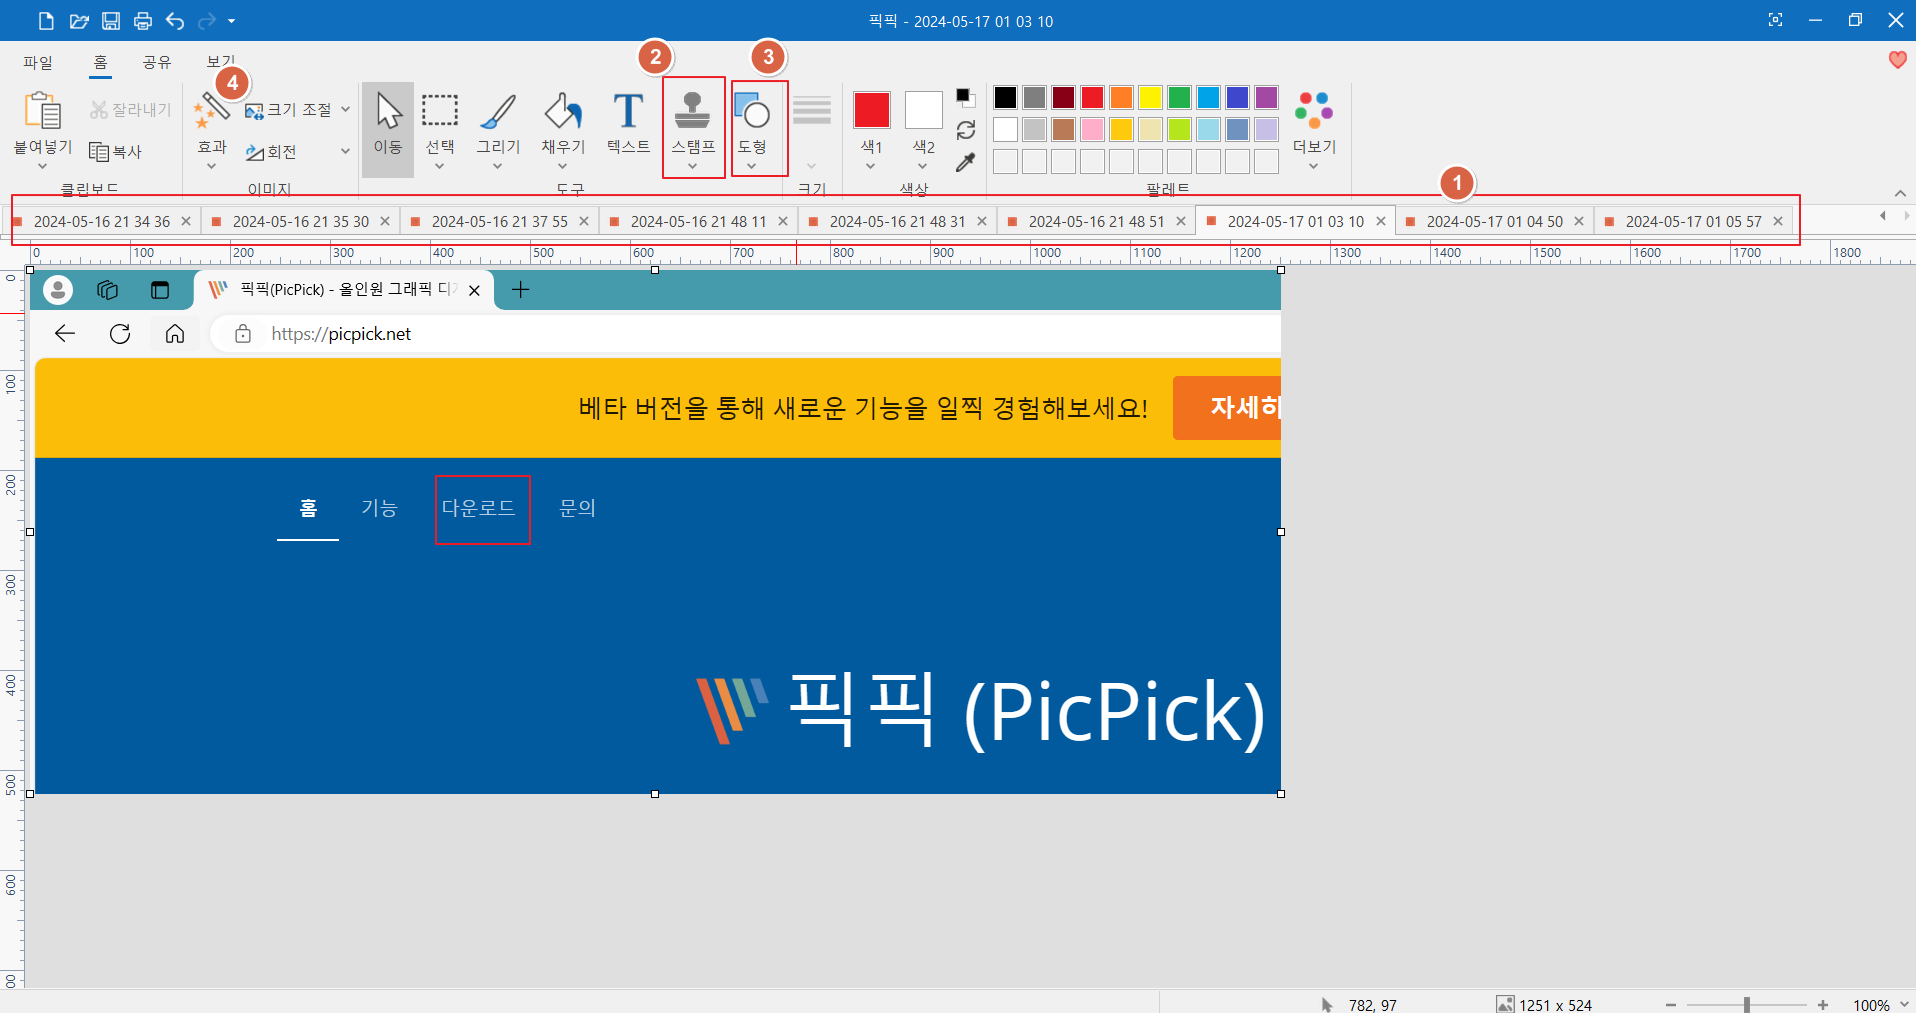Screen dimensions: 1916x1013
Task: Click the 붙여넣기 paste icon
Action: tap(43, 110)
